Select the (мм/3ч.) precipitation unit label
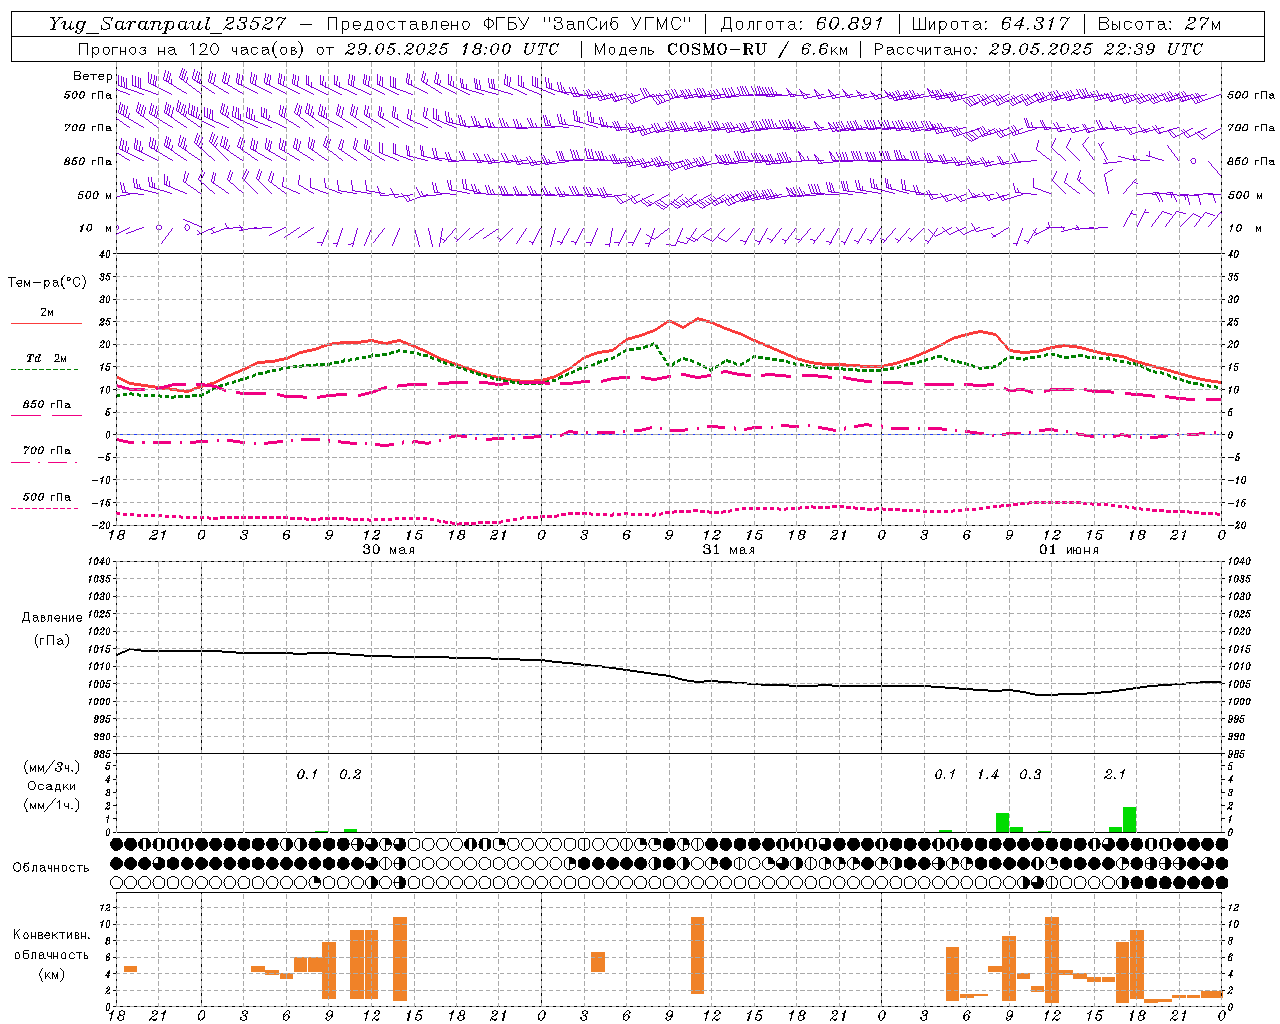Image resolution: width=1280 pixels, height=1024 pixels. (51, 767)
